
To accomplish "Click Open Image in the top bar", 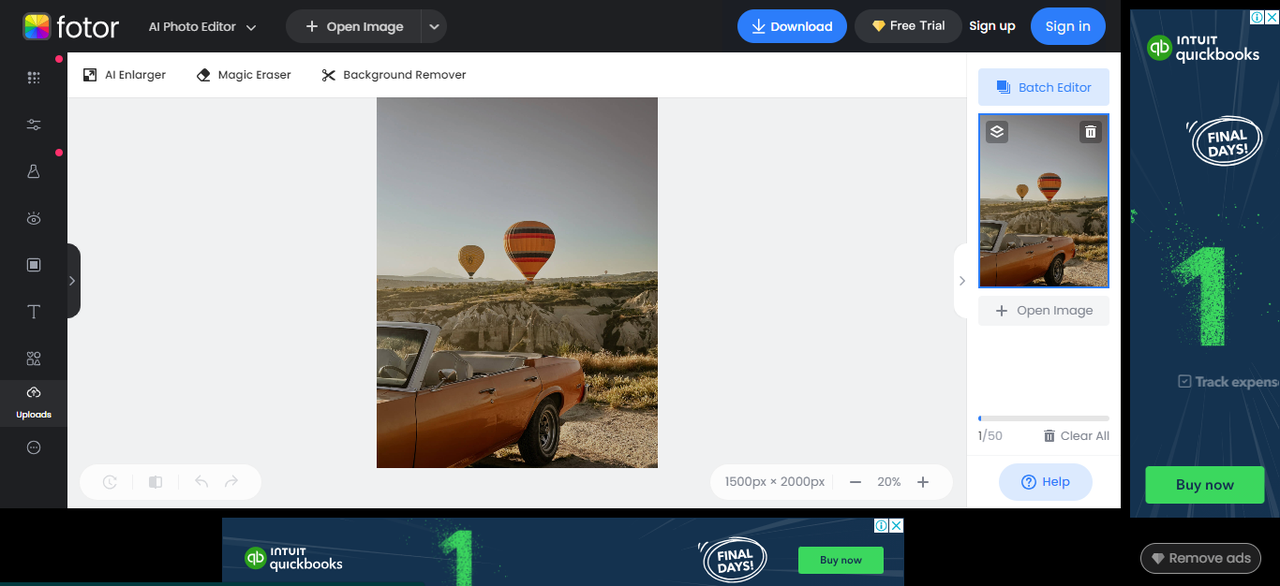I will coord(354,27).
